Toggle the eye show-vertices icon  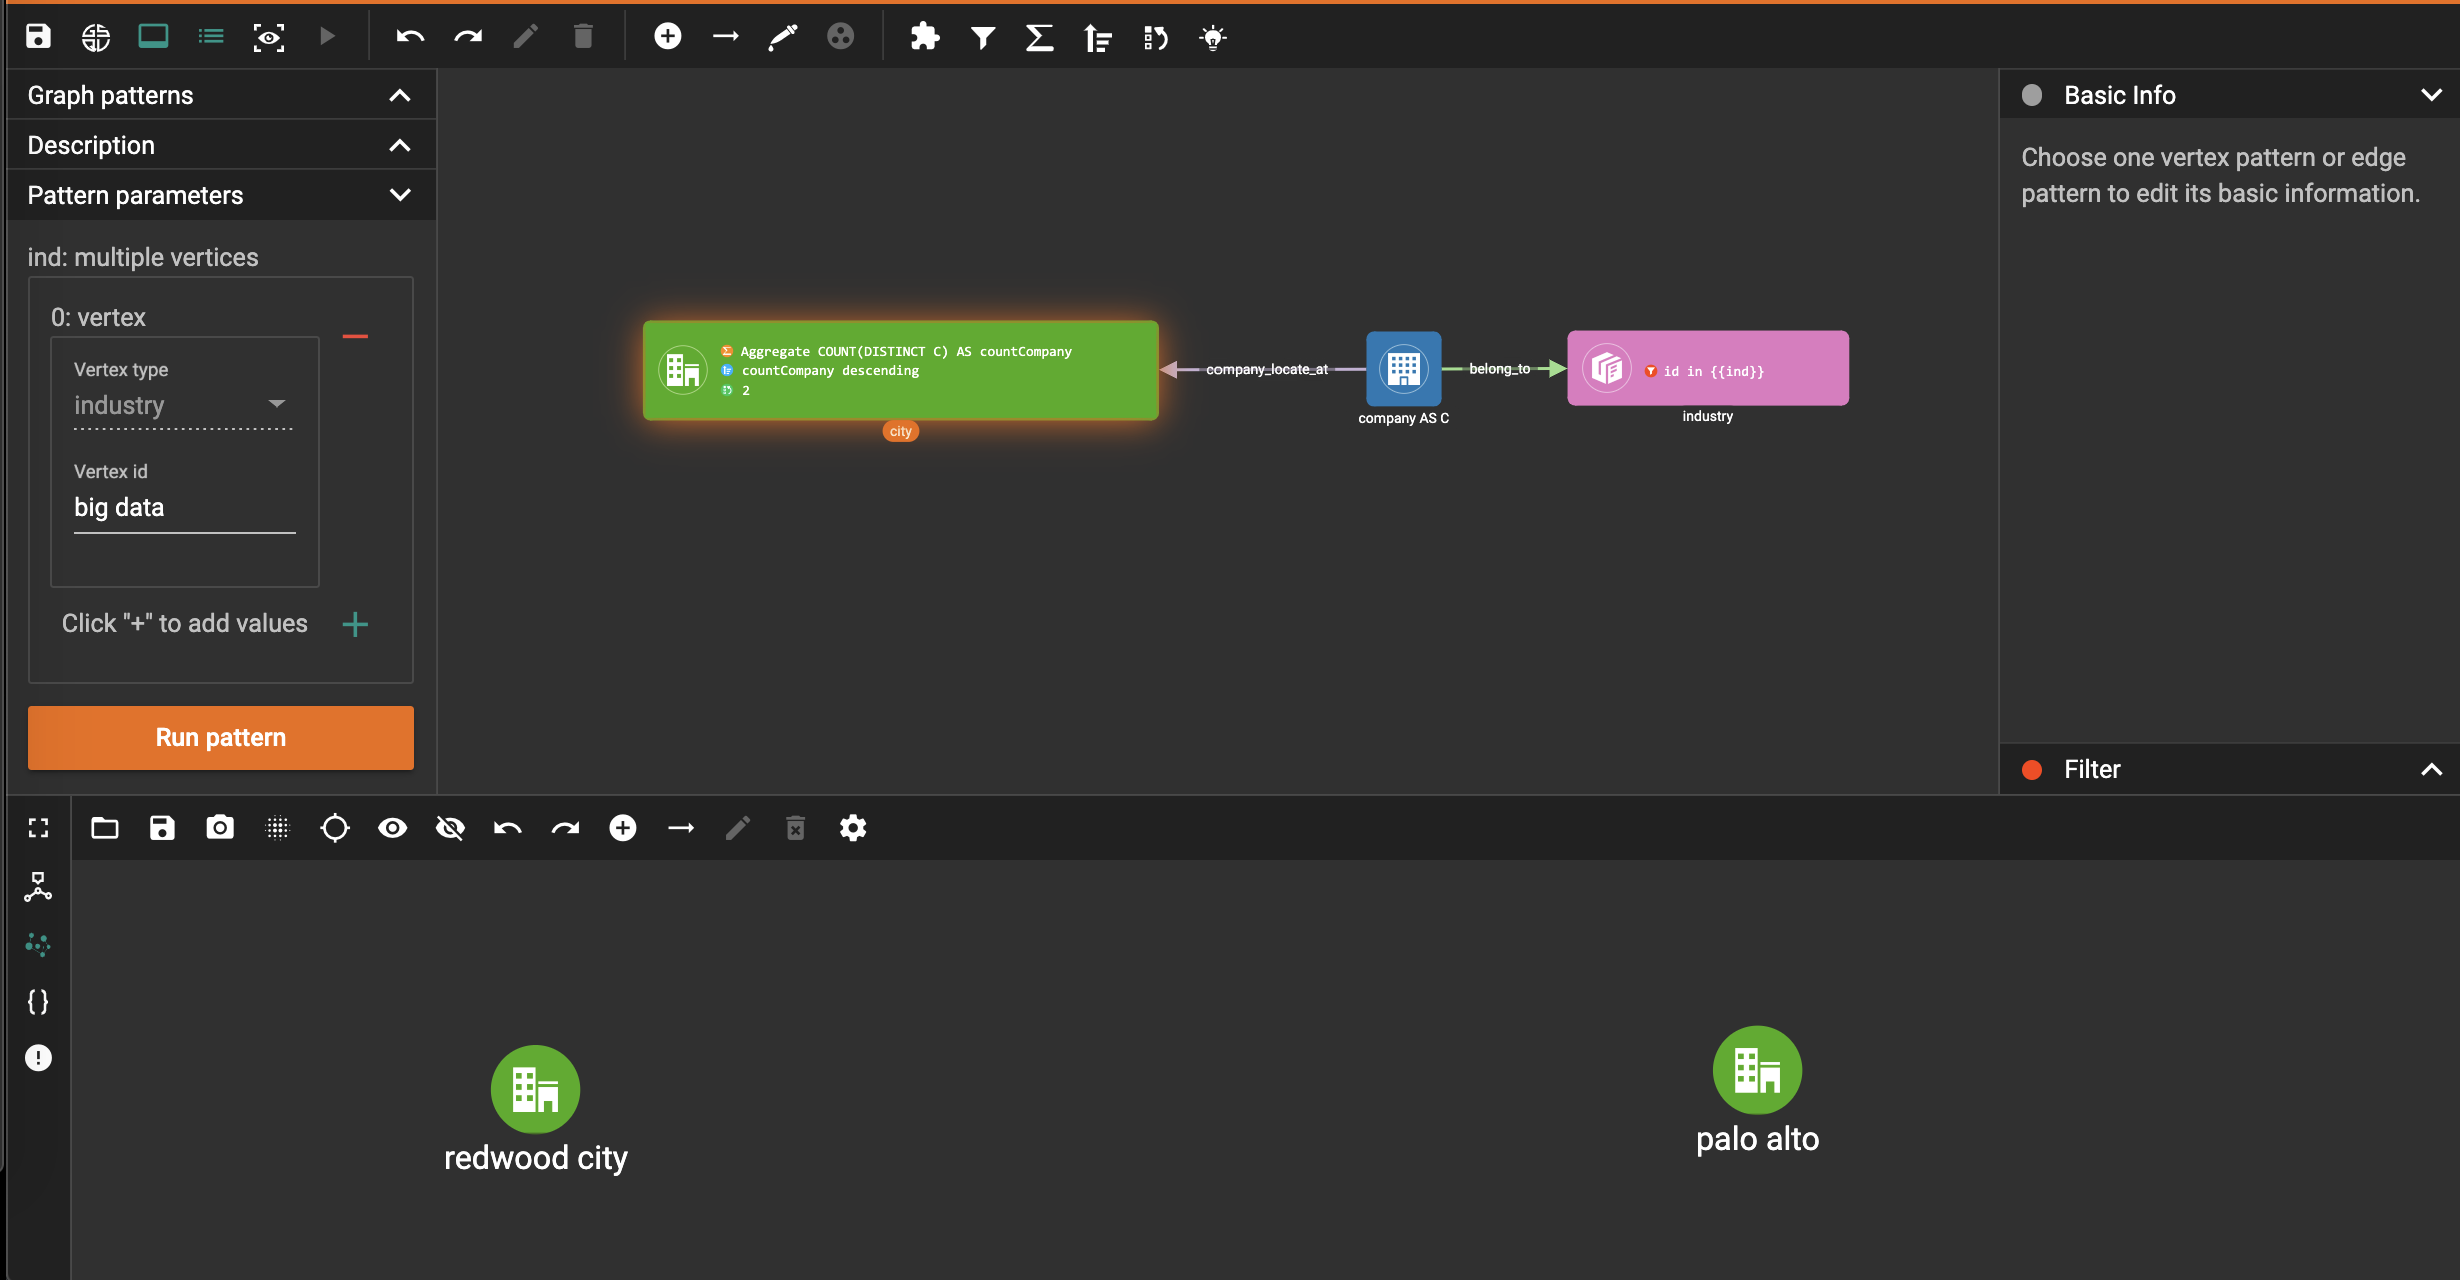pyautogui.click(x=392, y=828)
